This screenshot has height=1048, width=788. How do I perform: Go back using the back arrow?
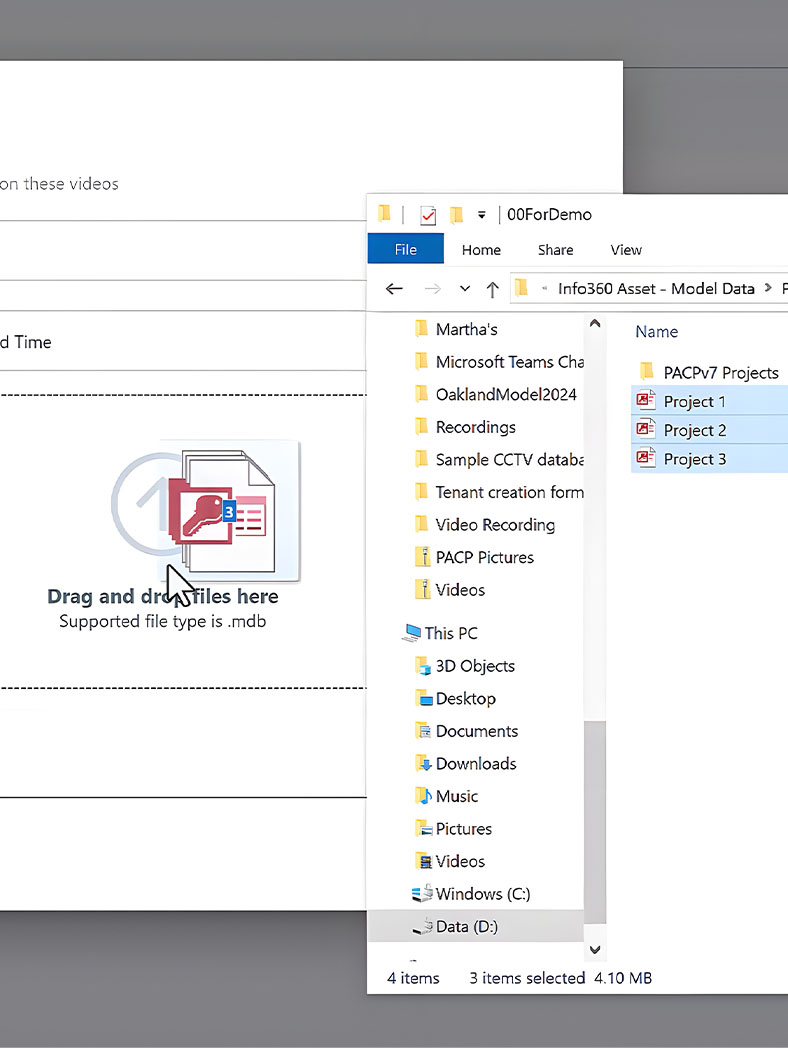[x=394, y=289]
